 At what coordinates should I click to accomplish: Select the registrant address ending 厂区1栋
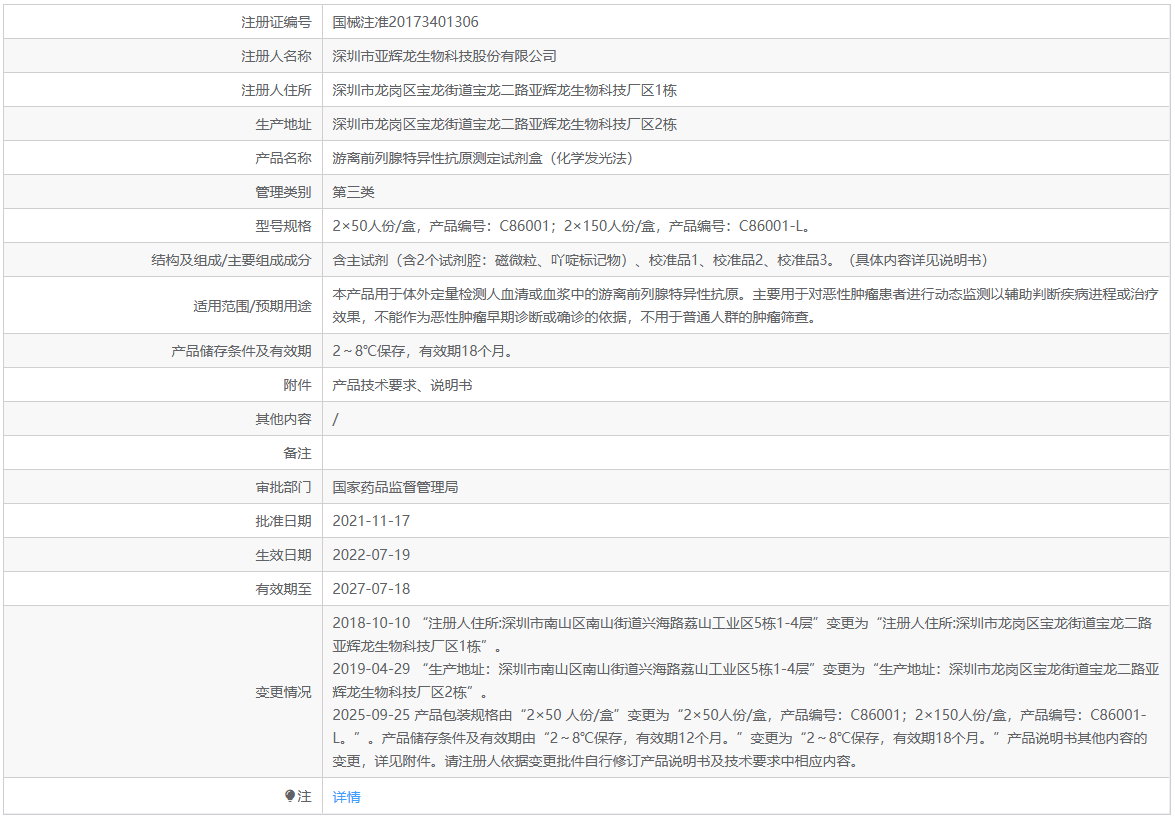(x=504, y=90)
